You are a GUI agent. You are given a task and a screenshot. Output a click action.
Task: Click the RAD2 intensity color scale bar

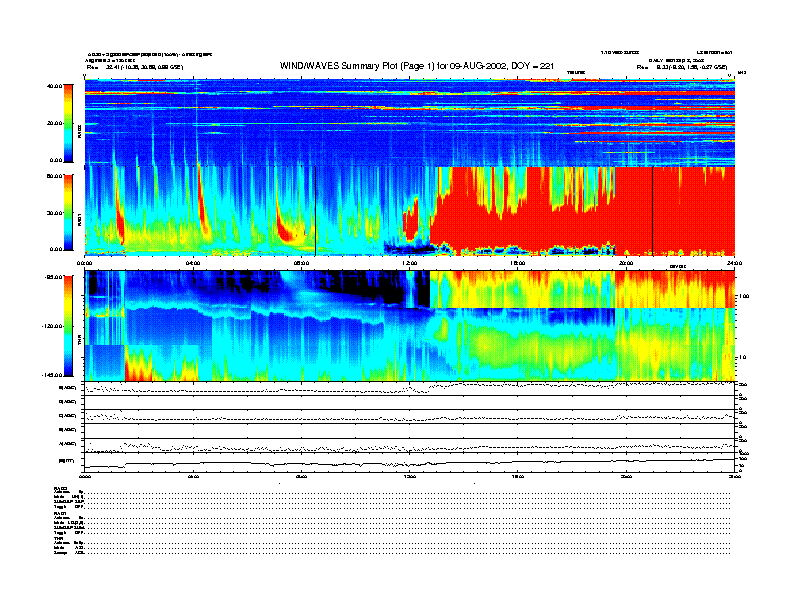coord(68,123)
